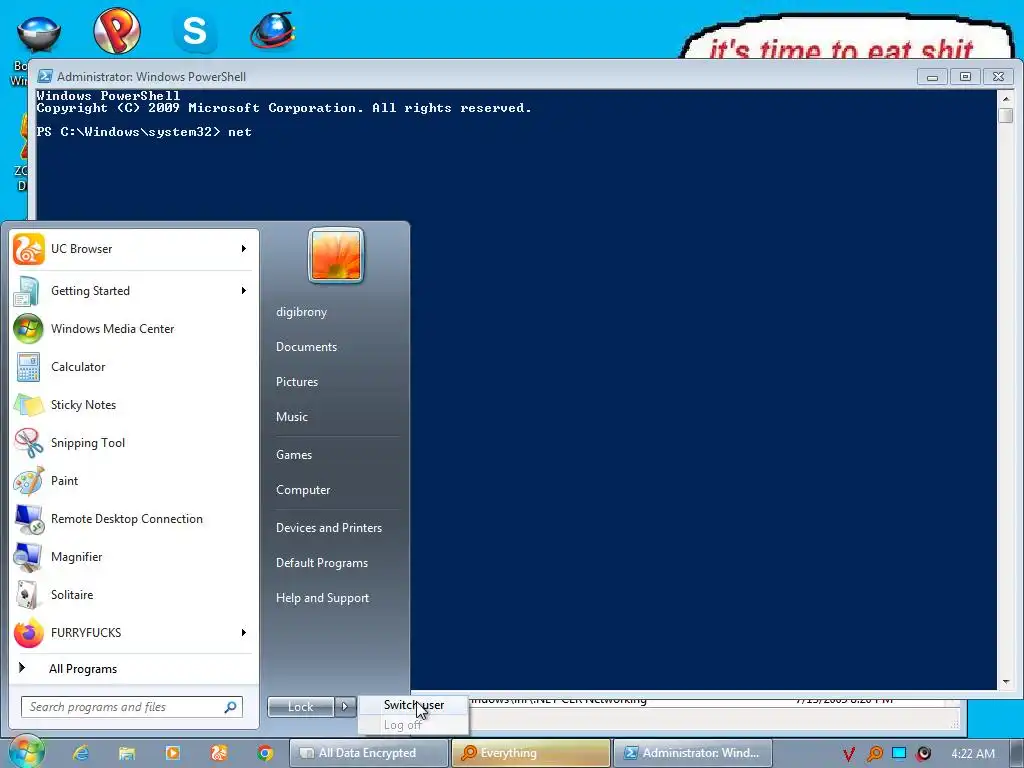Open Getting Started icon in Start menu
This screenshot has height=768, width=1024.
point(26,291)
